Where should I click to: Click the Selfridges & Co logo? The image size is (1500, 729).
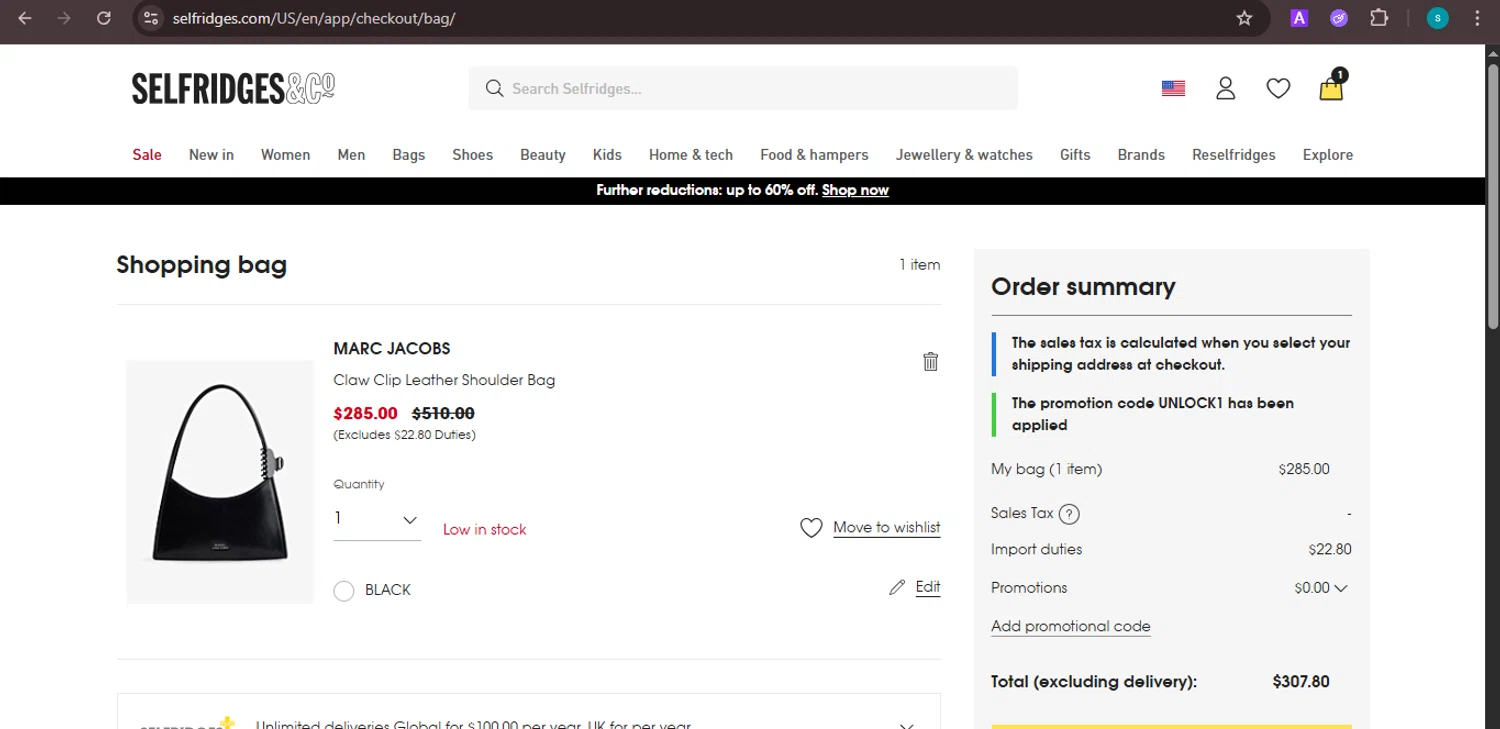[x=233, y=88]
